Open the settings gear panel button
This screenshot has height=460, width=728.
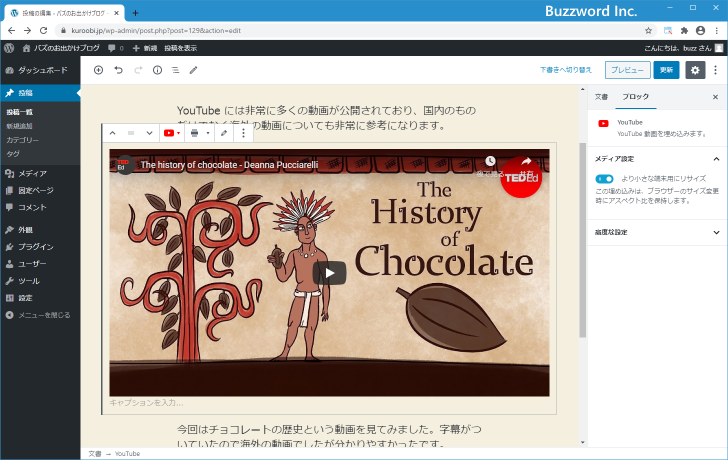695,70
